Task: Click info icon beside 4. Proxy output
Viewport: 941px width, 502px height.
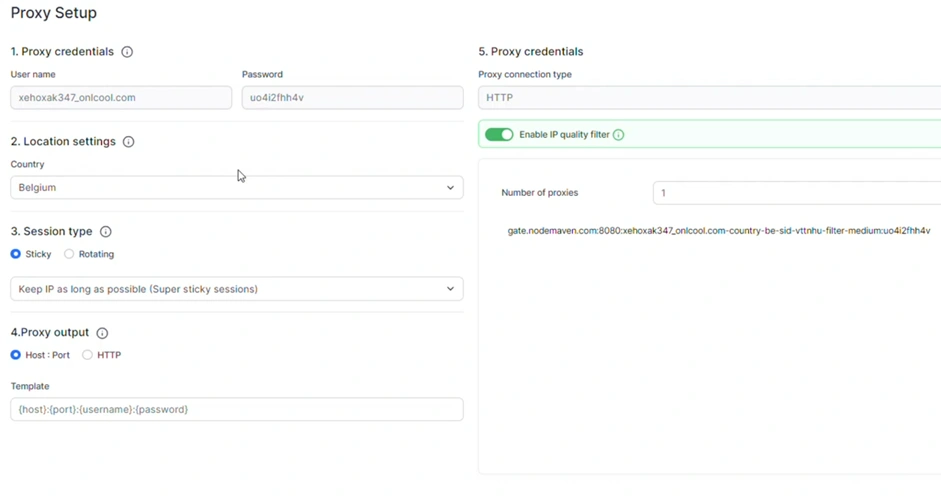Action: [x=102, y=333]
